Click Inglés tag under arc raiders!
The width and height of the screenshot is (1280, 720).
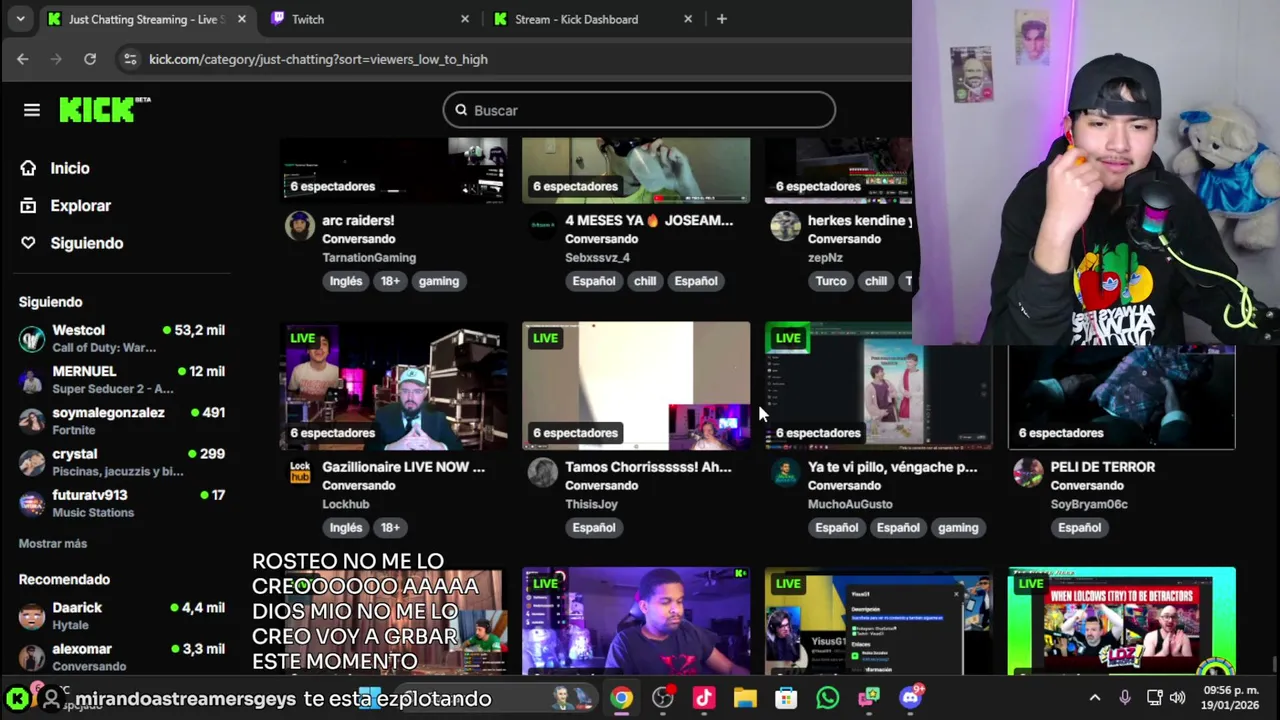(346, 281)
